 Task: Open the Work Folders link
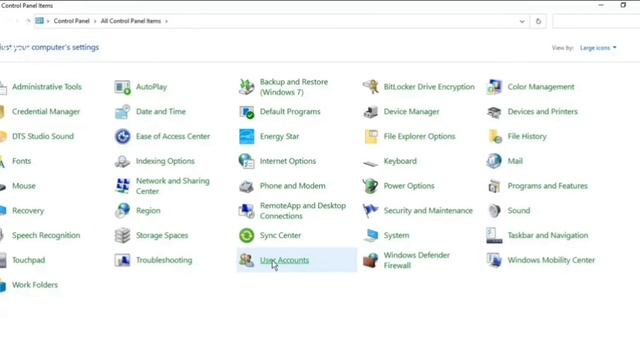click(35, 285)
